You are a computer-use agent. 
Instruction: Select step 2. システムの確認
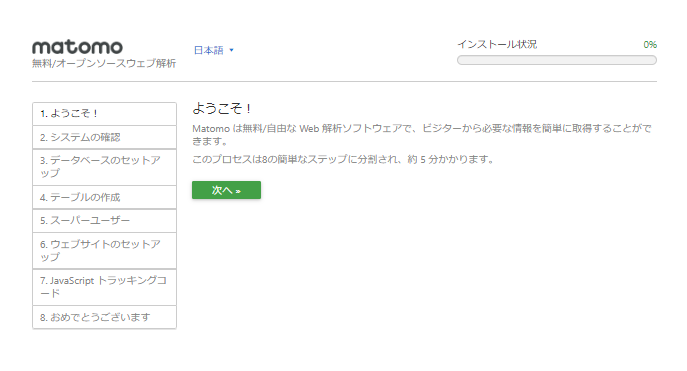pyautogui.click(x=104, y=138)
